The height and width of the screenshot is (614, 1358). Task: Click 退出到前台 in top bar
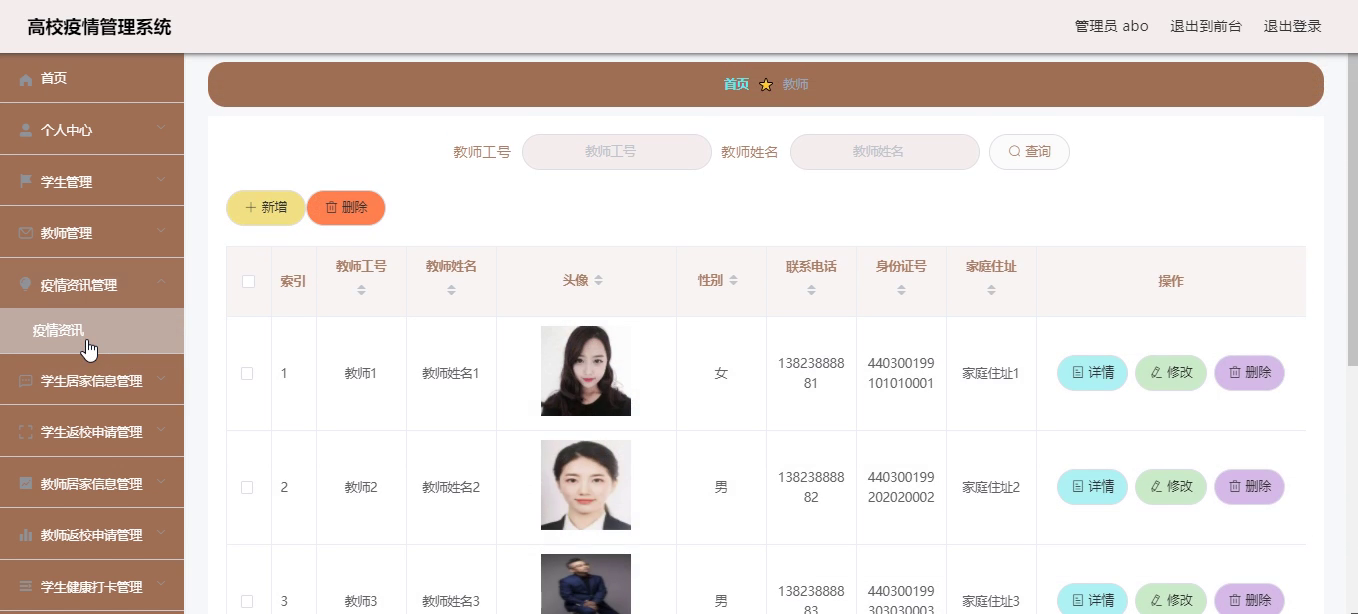(1206, 26)
